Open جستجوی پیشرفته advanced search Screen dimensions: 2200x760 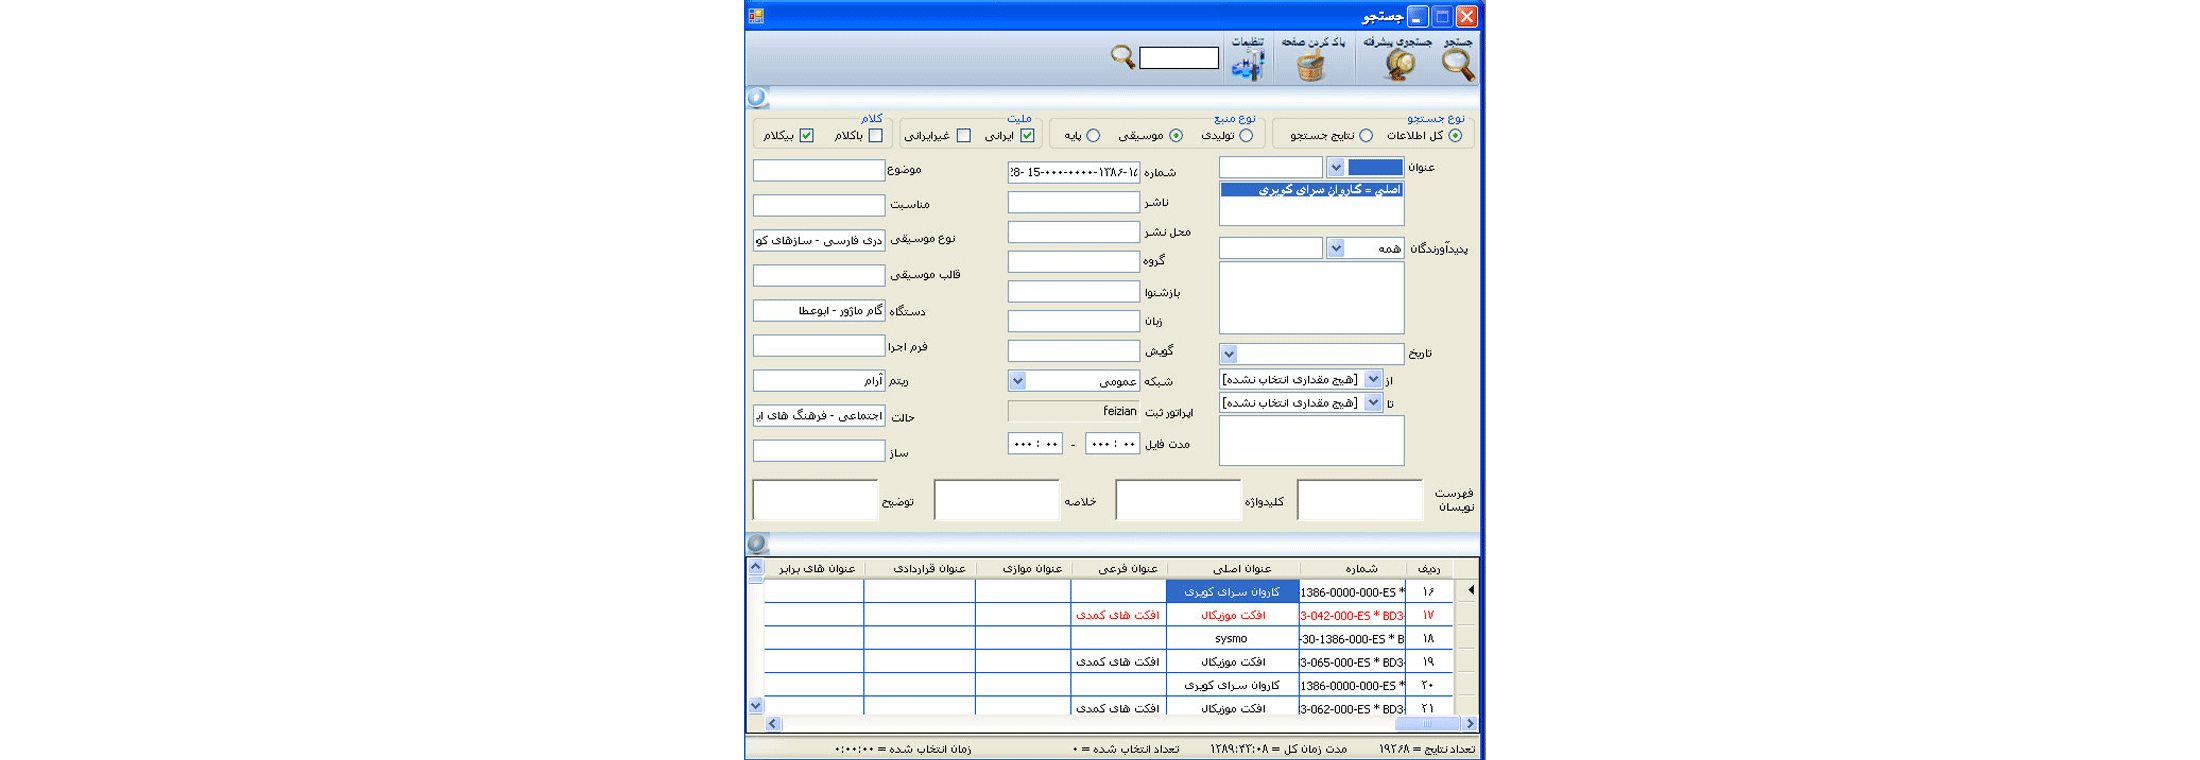[1399, 65]
